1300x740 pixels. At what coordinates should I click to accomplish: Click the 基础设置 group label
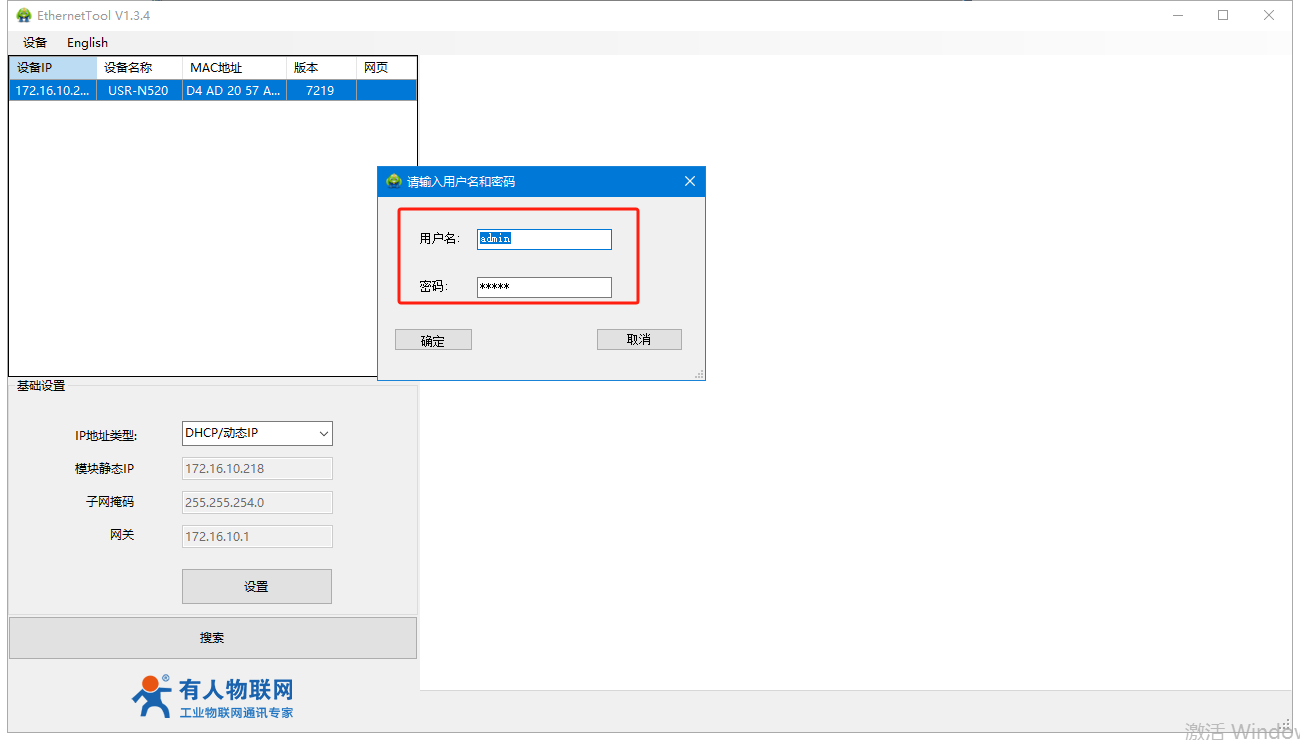click(41, 386)
